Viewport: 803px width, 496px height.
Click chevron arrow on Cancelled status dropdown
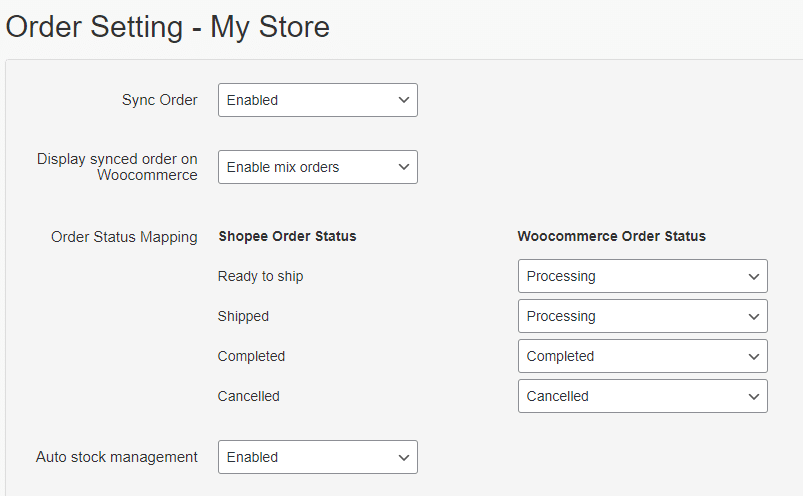754,396
